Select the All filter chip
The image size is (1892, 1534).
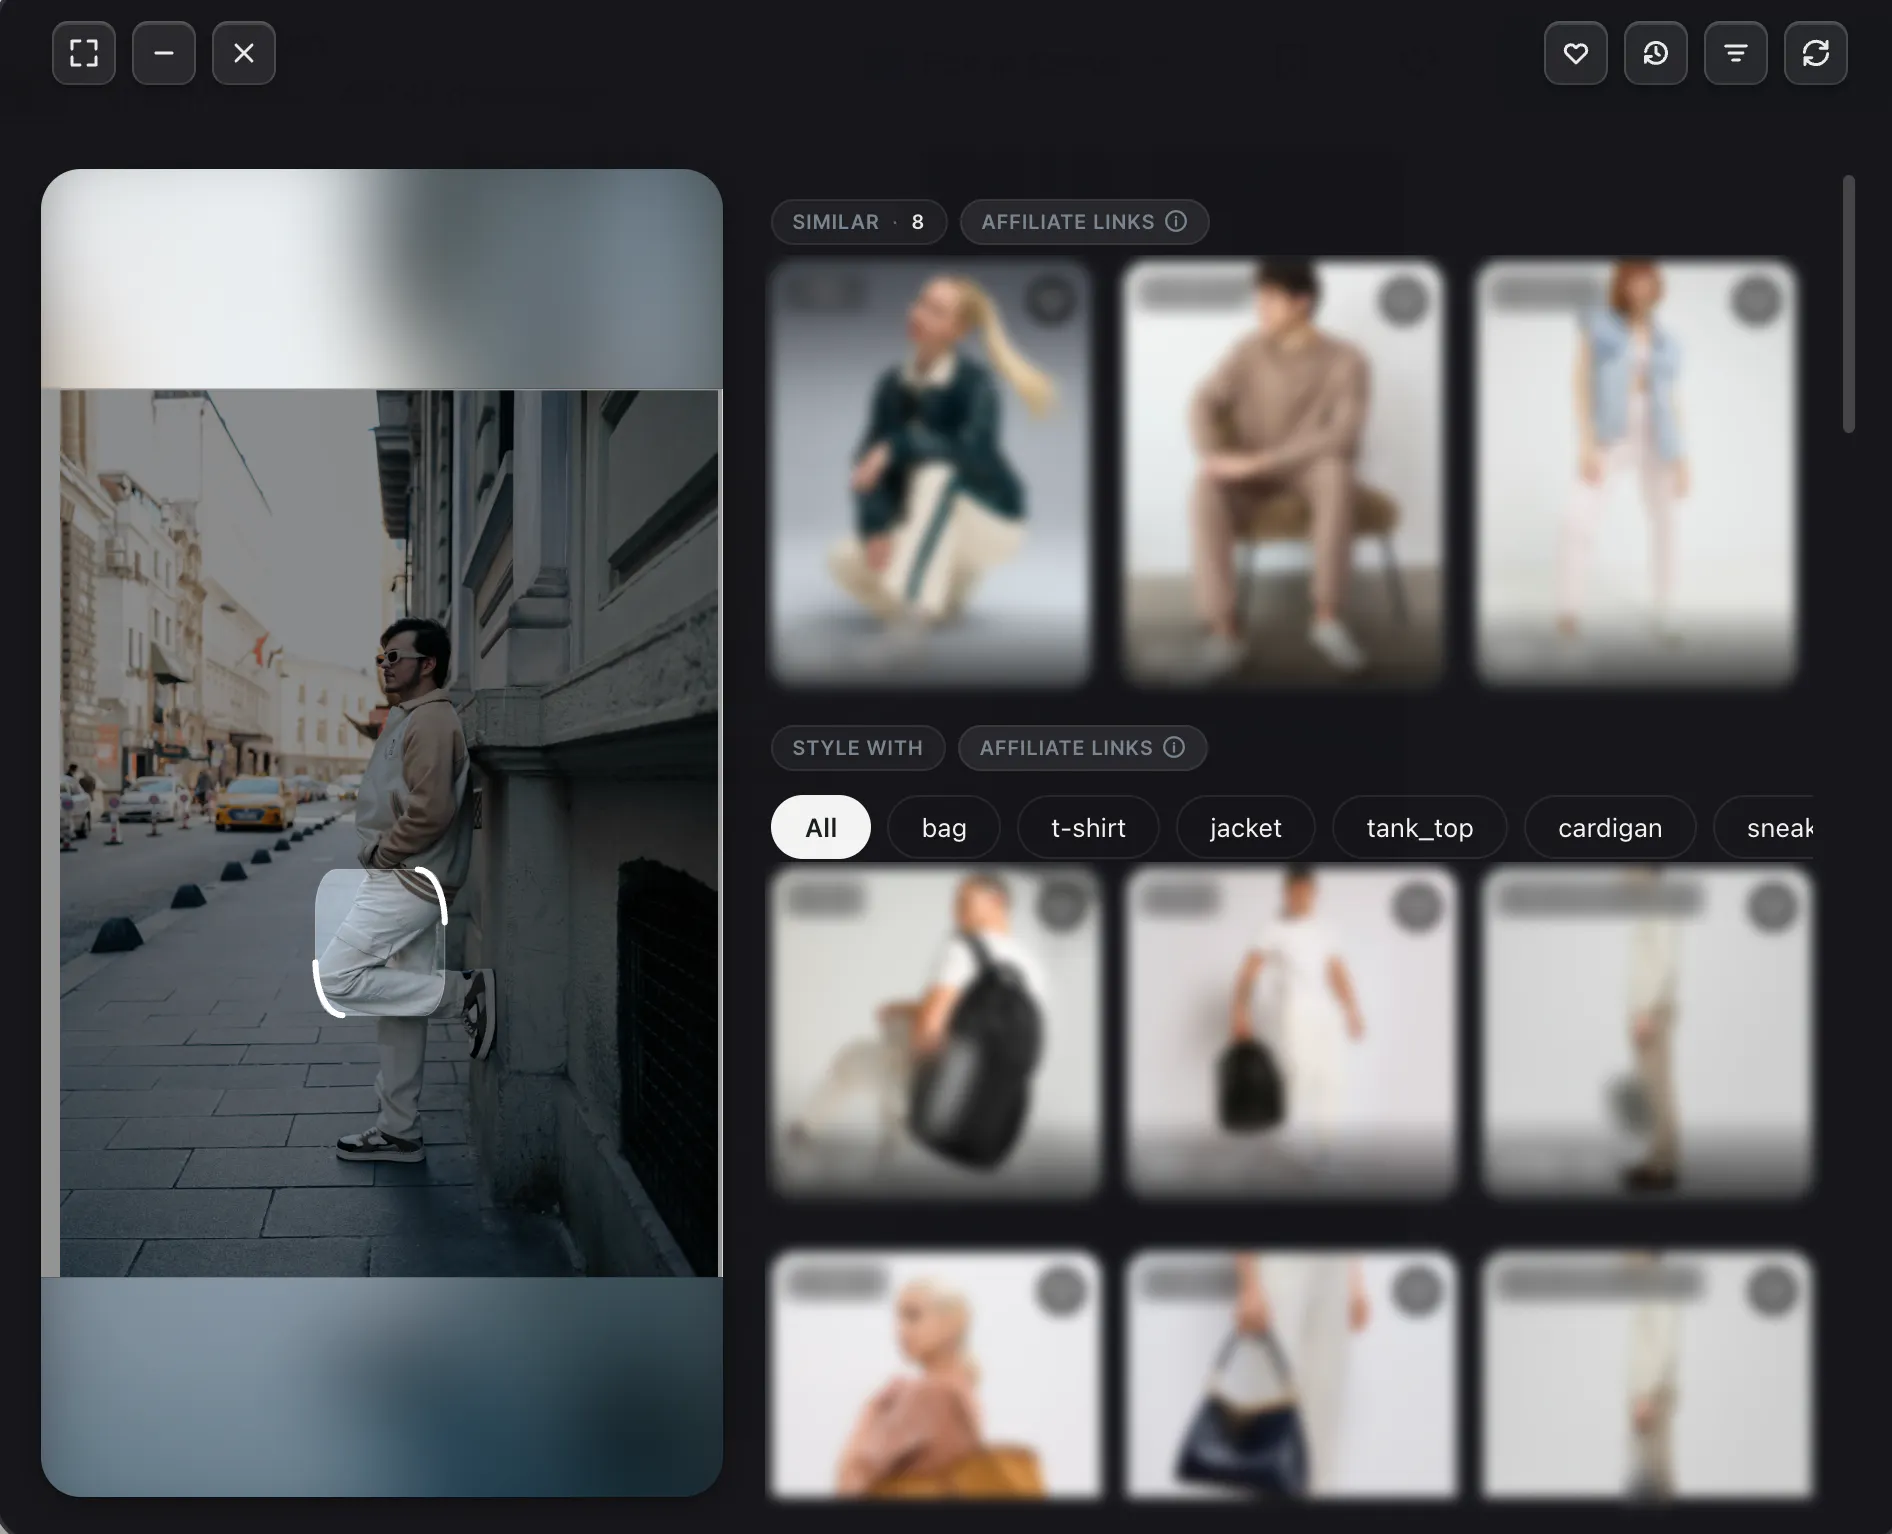[x=821, y=827]
